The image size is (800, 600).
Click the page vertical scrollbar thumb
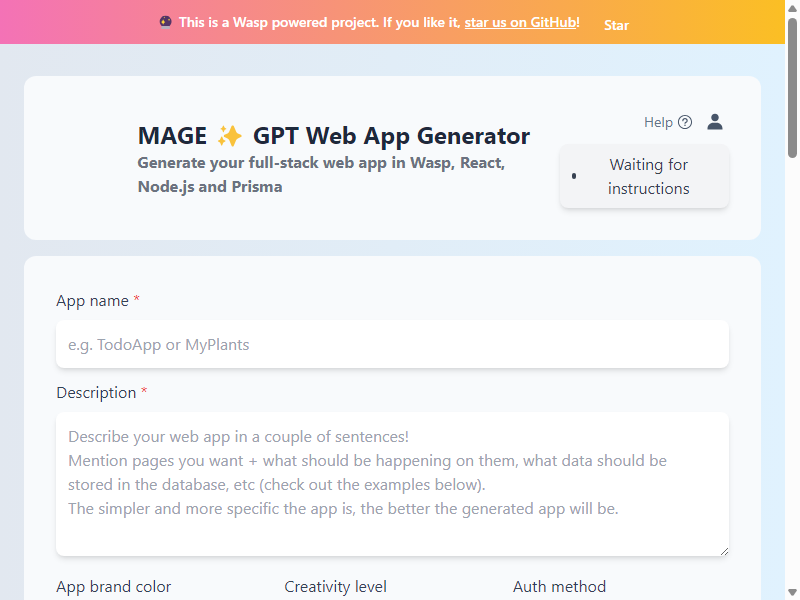[792, 88]
